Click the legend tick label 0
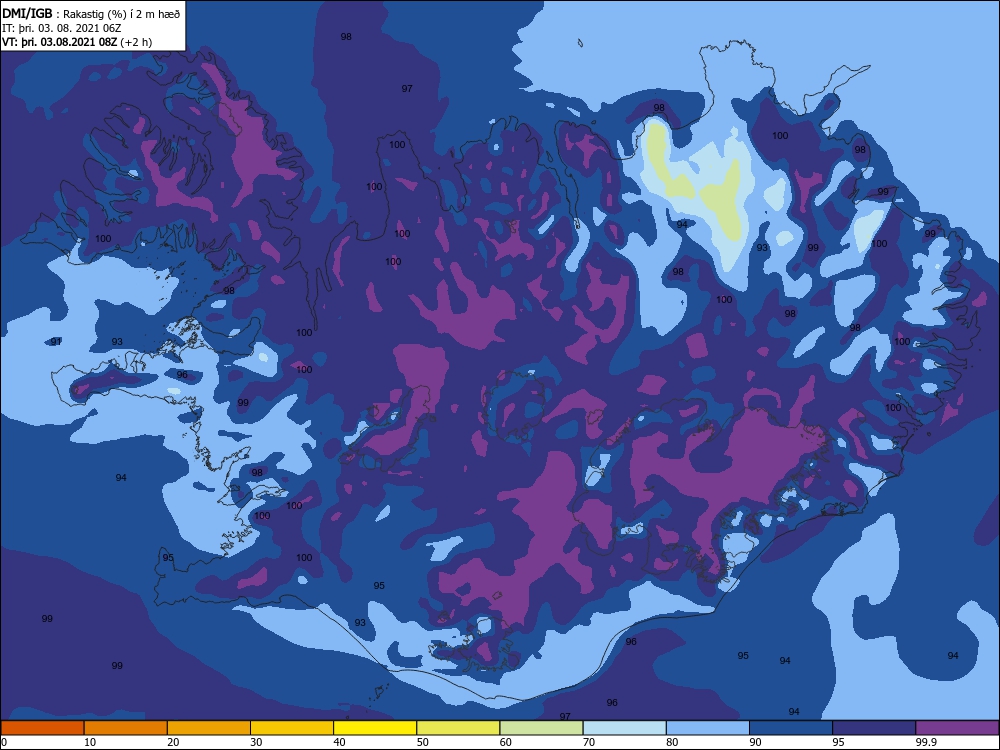The image size is (1000, 750). [4, 742]
